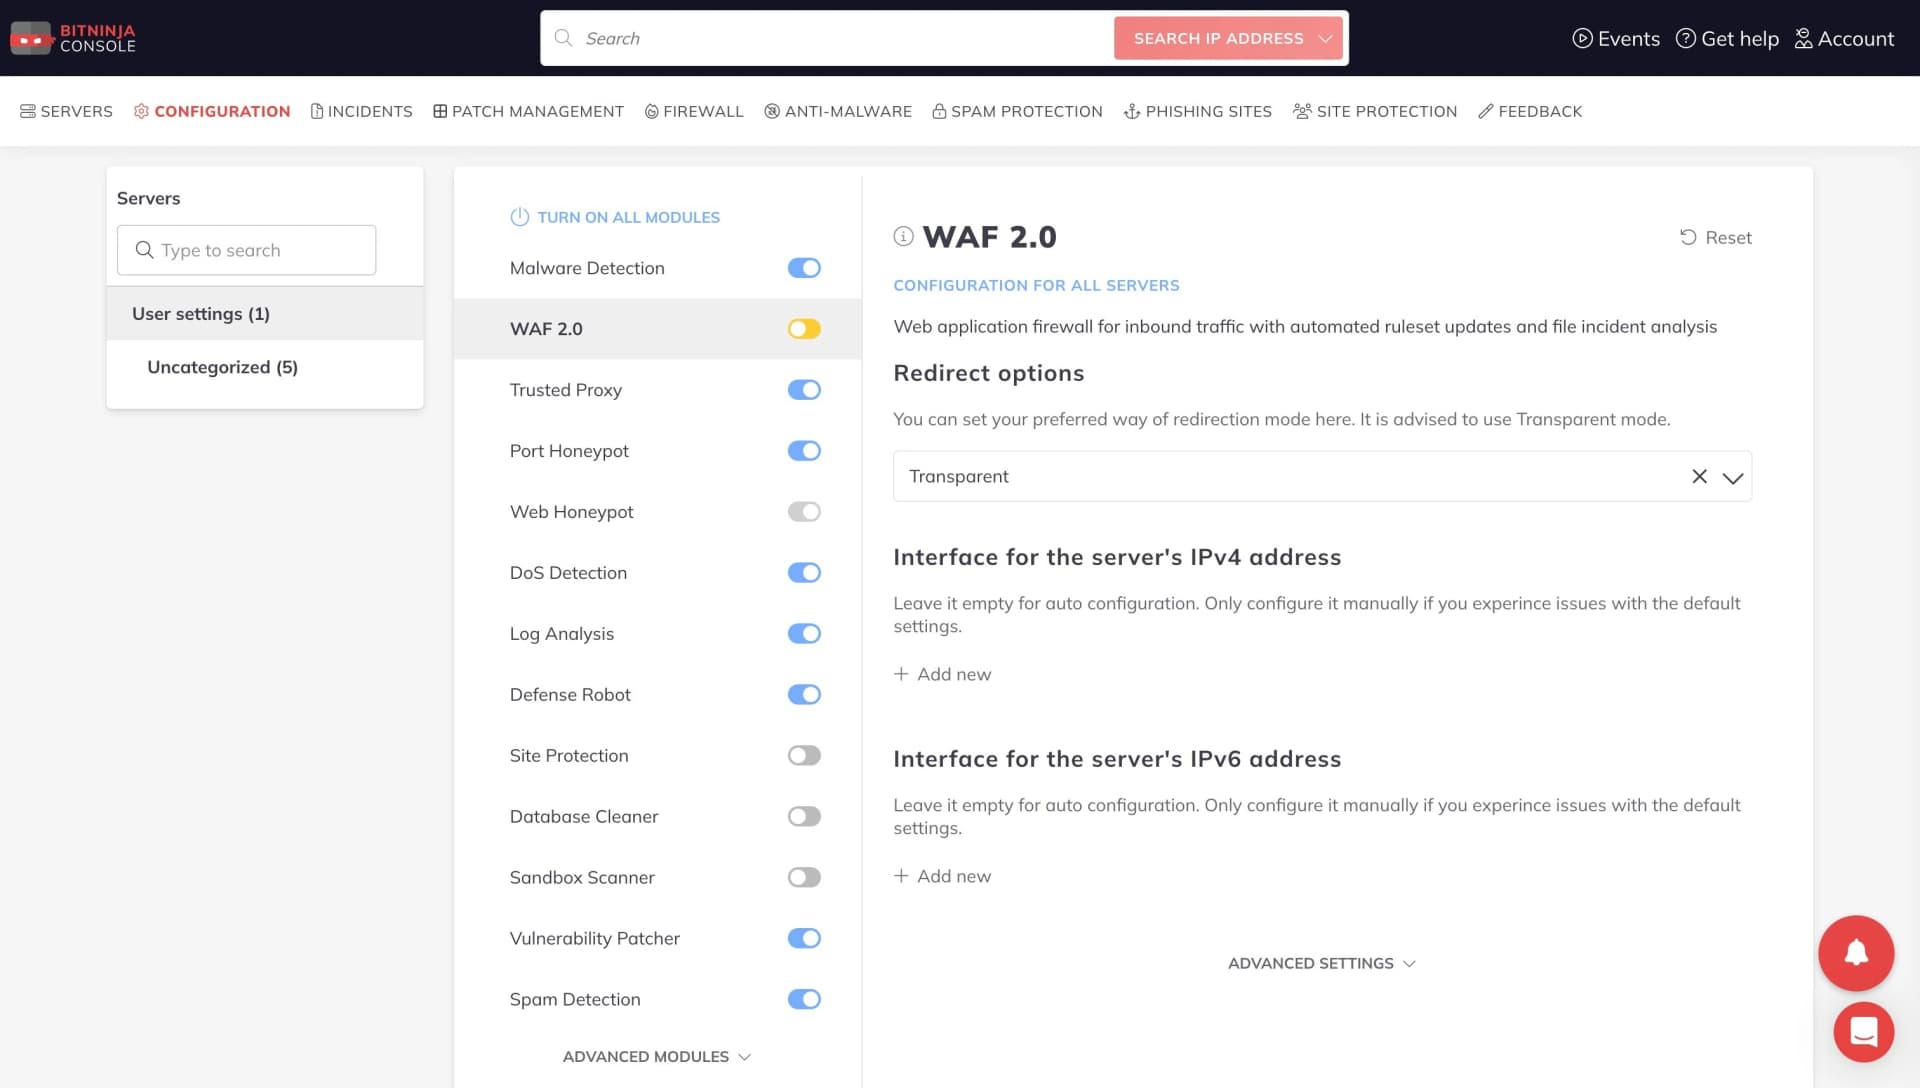The width and height of the screenshot is (1920, 1088).
Task: Enable the Site Protection module
Action: tap(804, 755)
